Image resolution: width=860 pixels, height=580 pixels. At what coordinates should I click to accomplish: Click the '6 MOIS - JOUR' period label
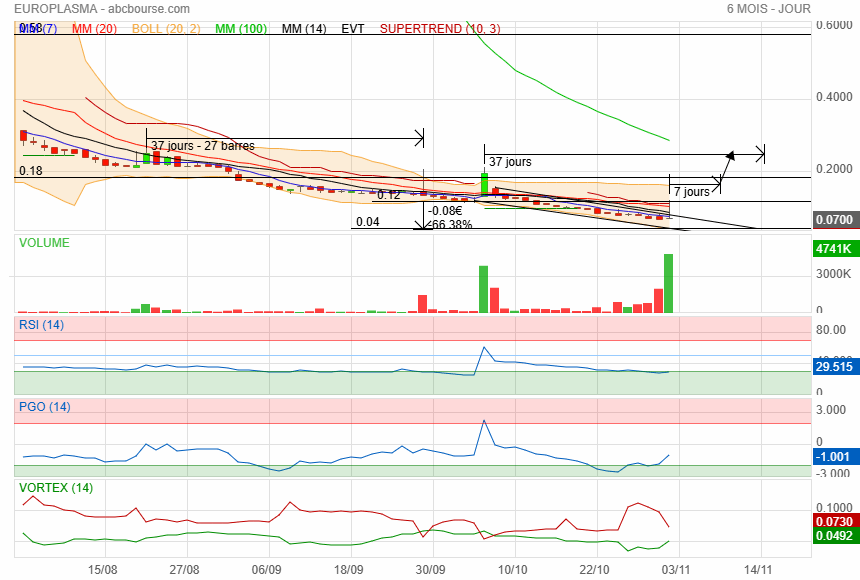[x=768, y=9]
